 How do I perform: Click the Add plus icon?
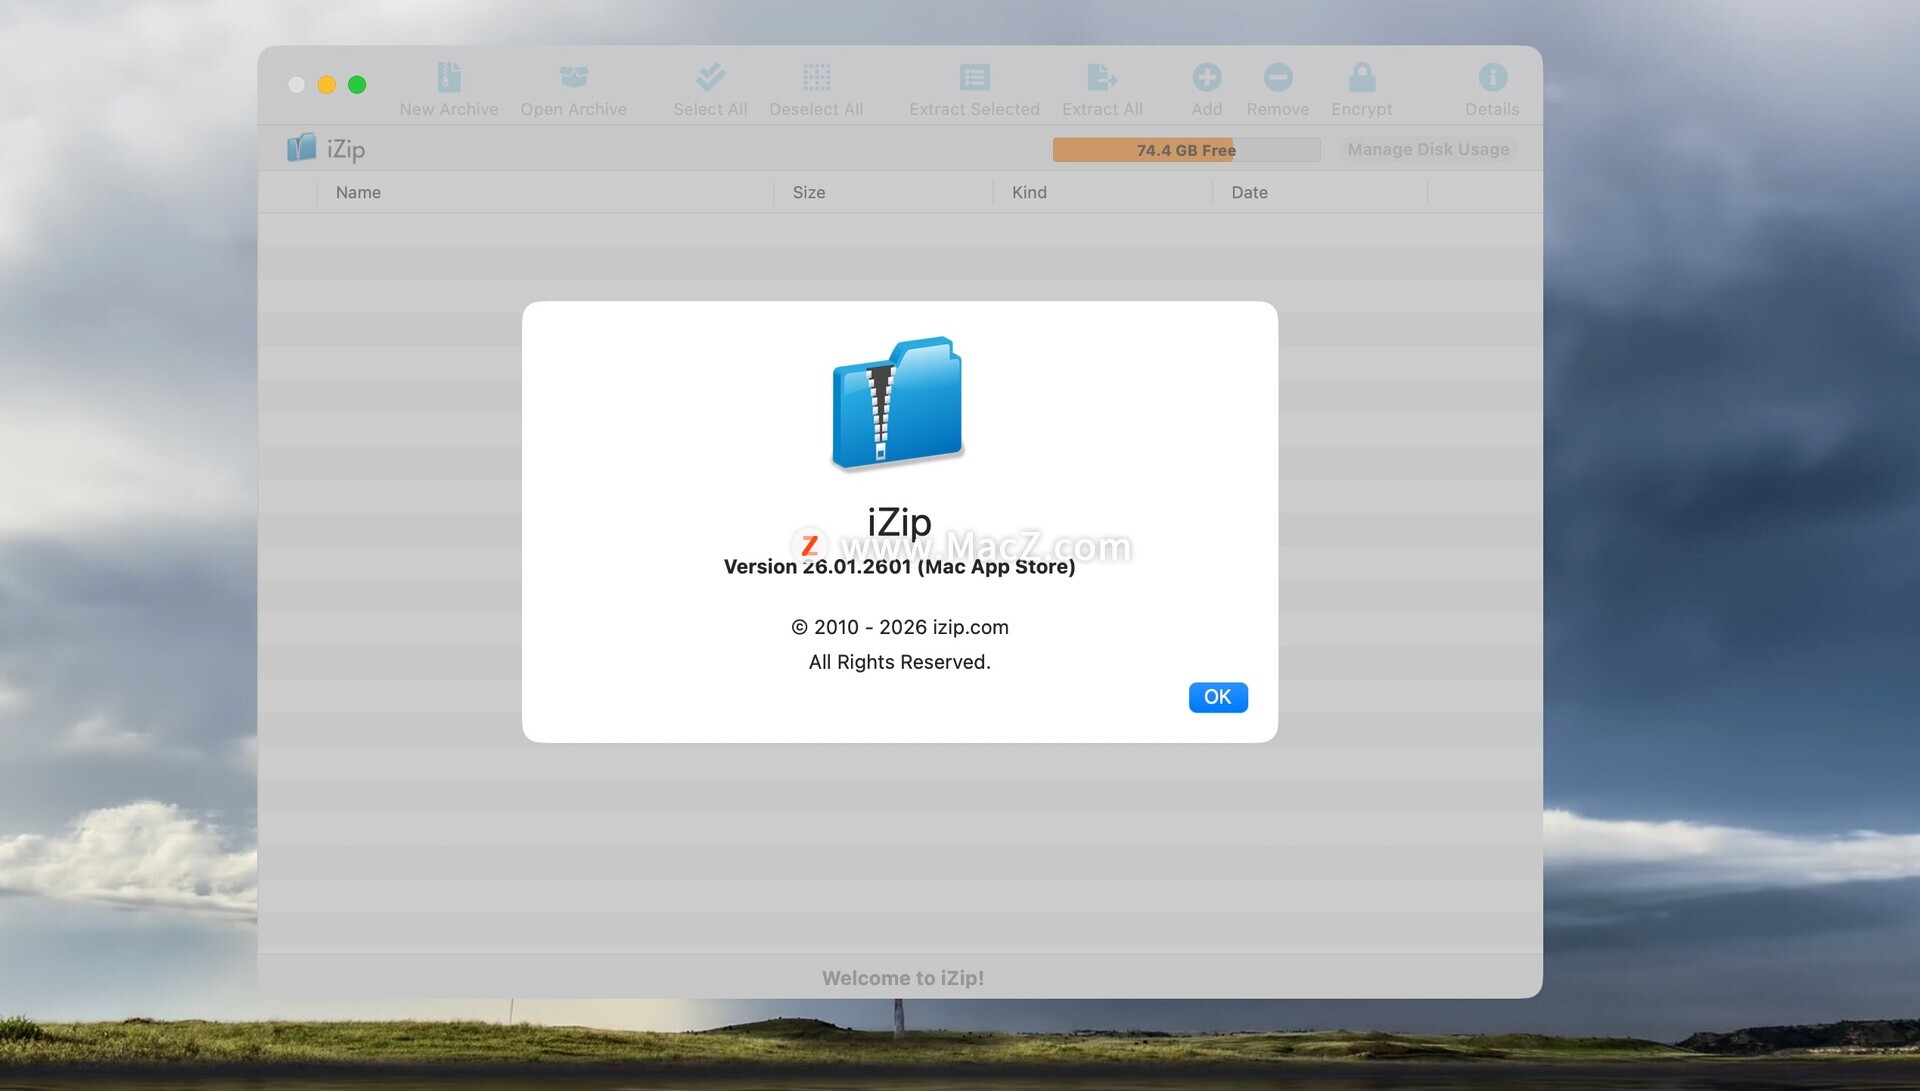(x=1206, y=78)
